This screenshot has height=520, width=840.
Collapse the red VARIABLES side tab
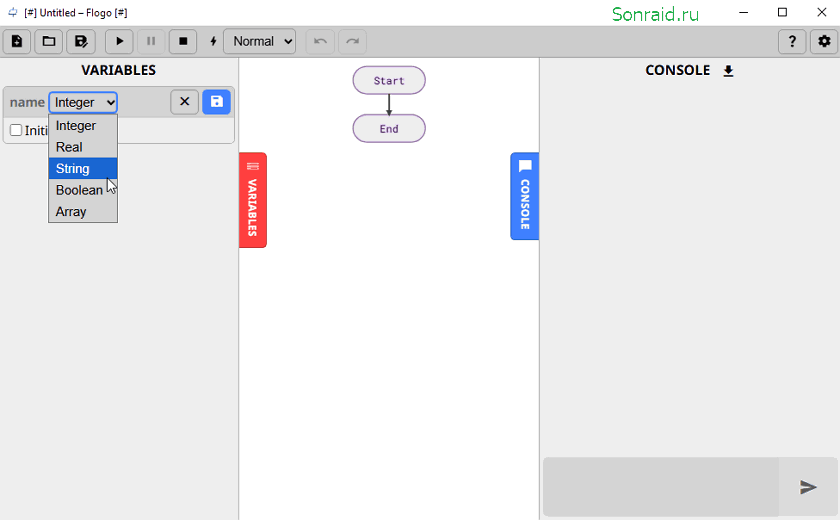(x=253, y=200)
